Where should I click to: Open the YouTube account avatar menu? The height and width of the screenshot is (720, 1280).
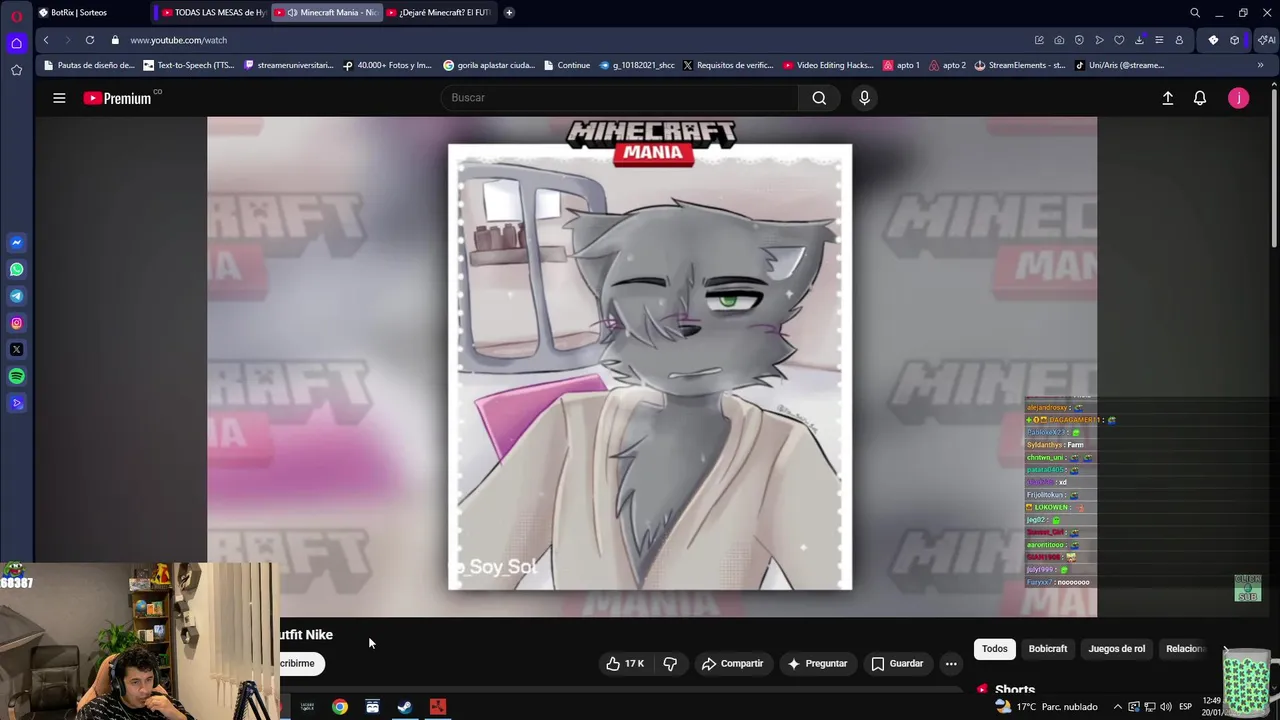coord(1239,98)
